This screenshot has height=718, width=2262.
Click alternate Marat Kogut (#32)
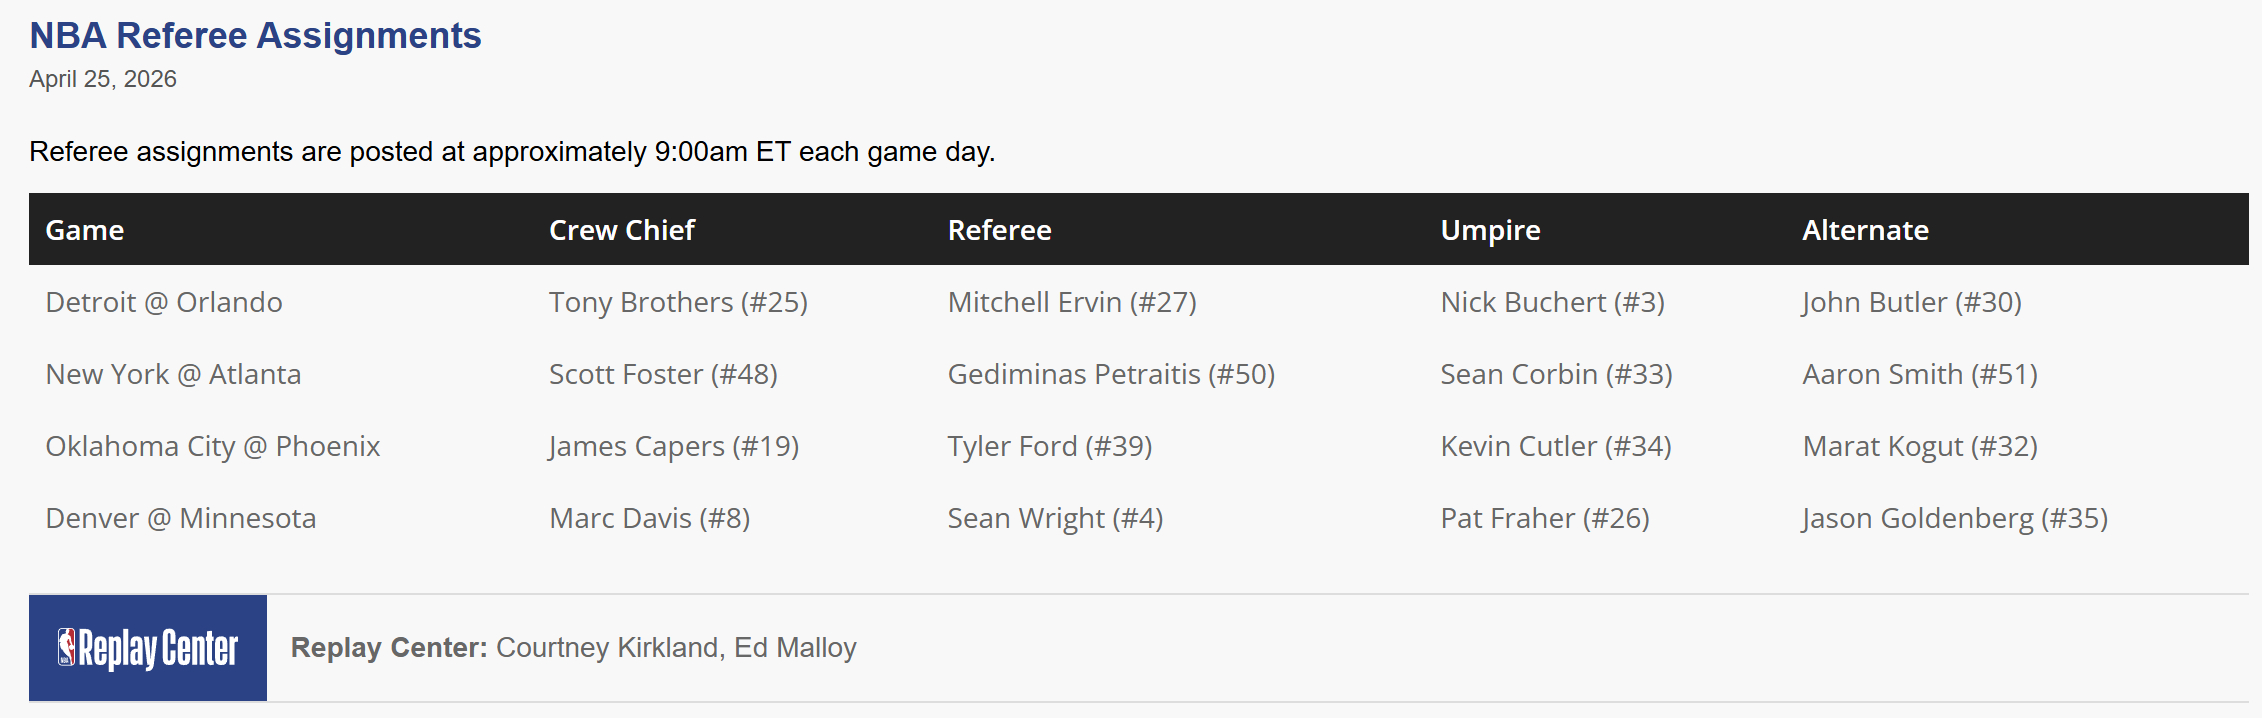[1920, 446]
